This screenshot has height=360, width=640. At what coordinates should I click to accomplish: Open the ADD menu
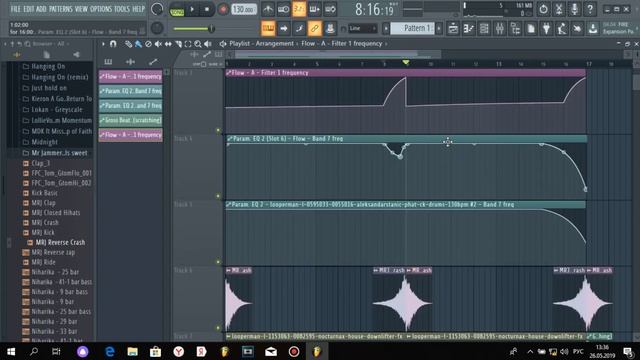pyautogui.click(x=41, y=9)
